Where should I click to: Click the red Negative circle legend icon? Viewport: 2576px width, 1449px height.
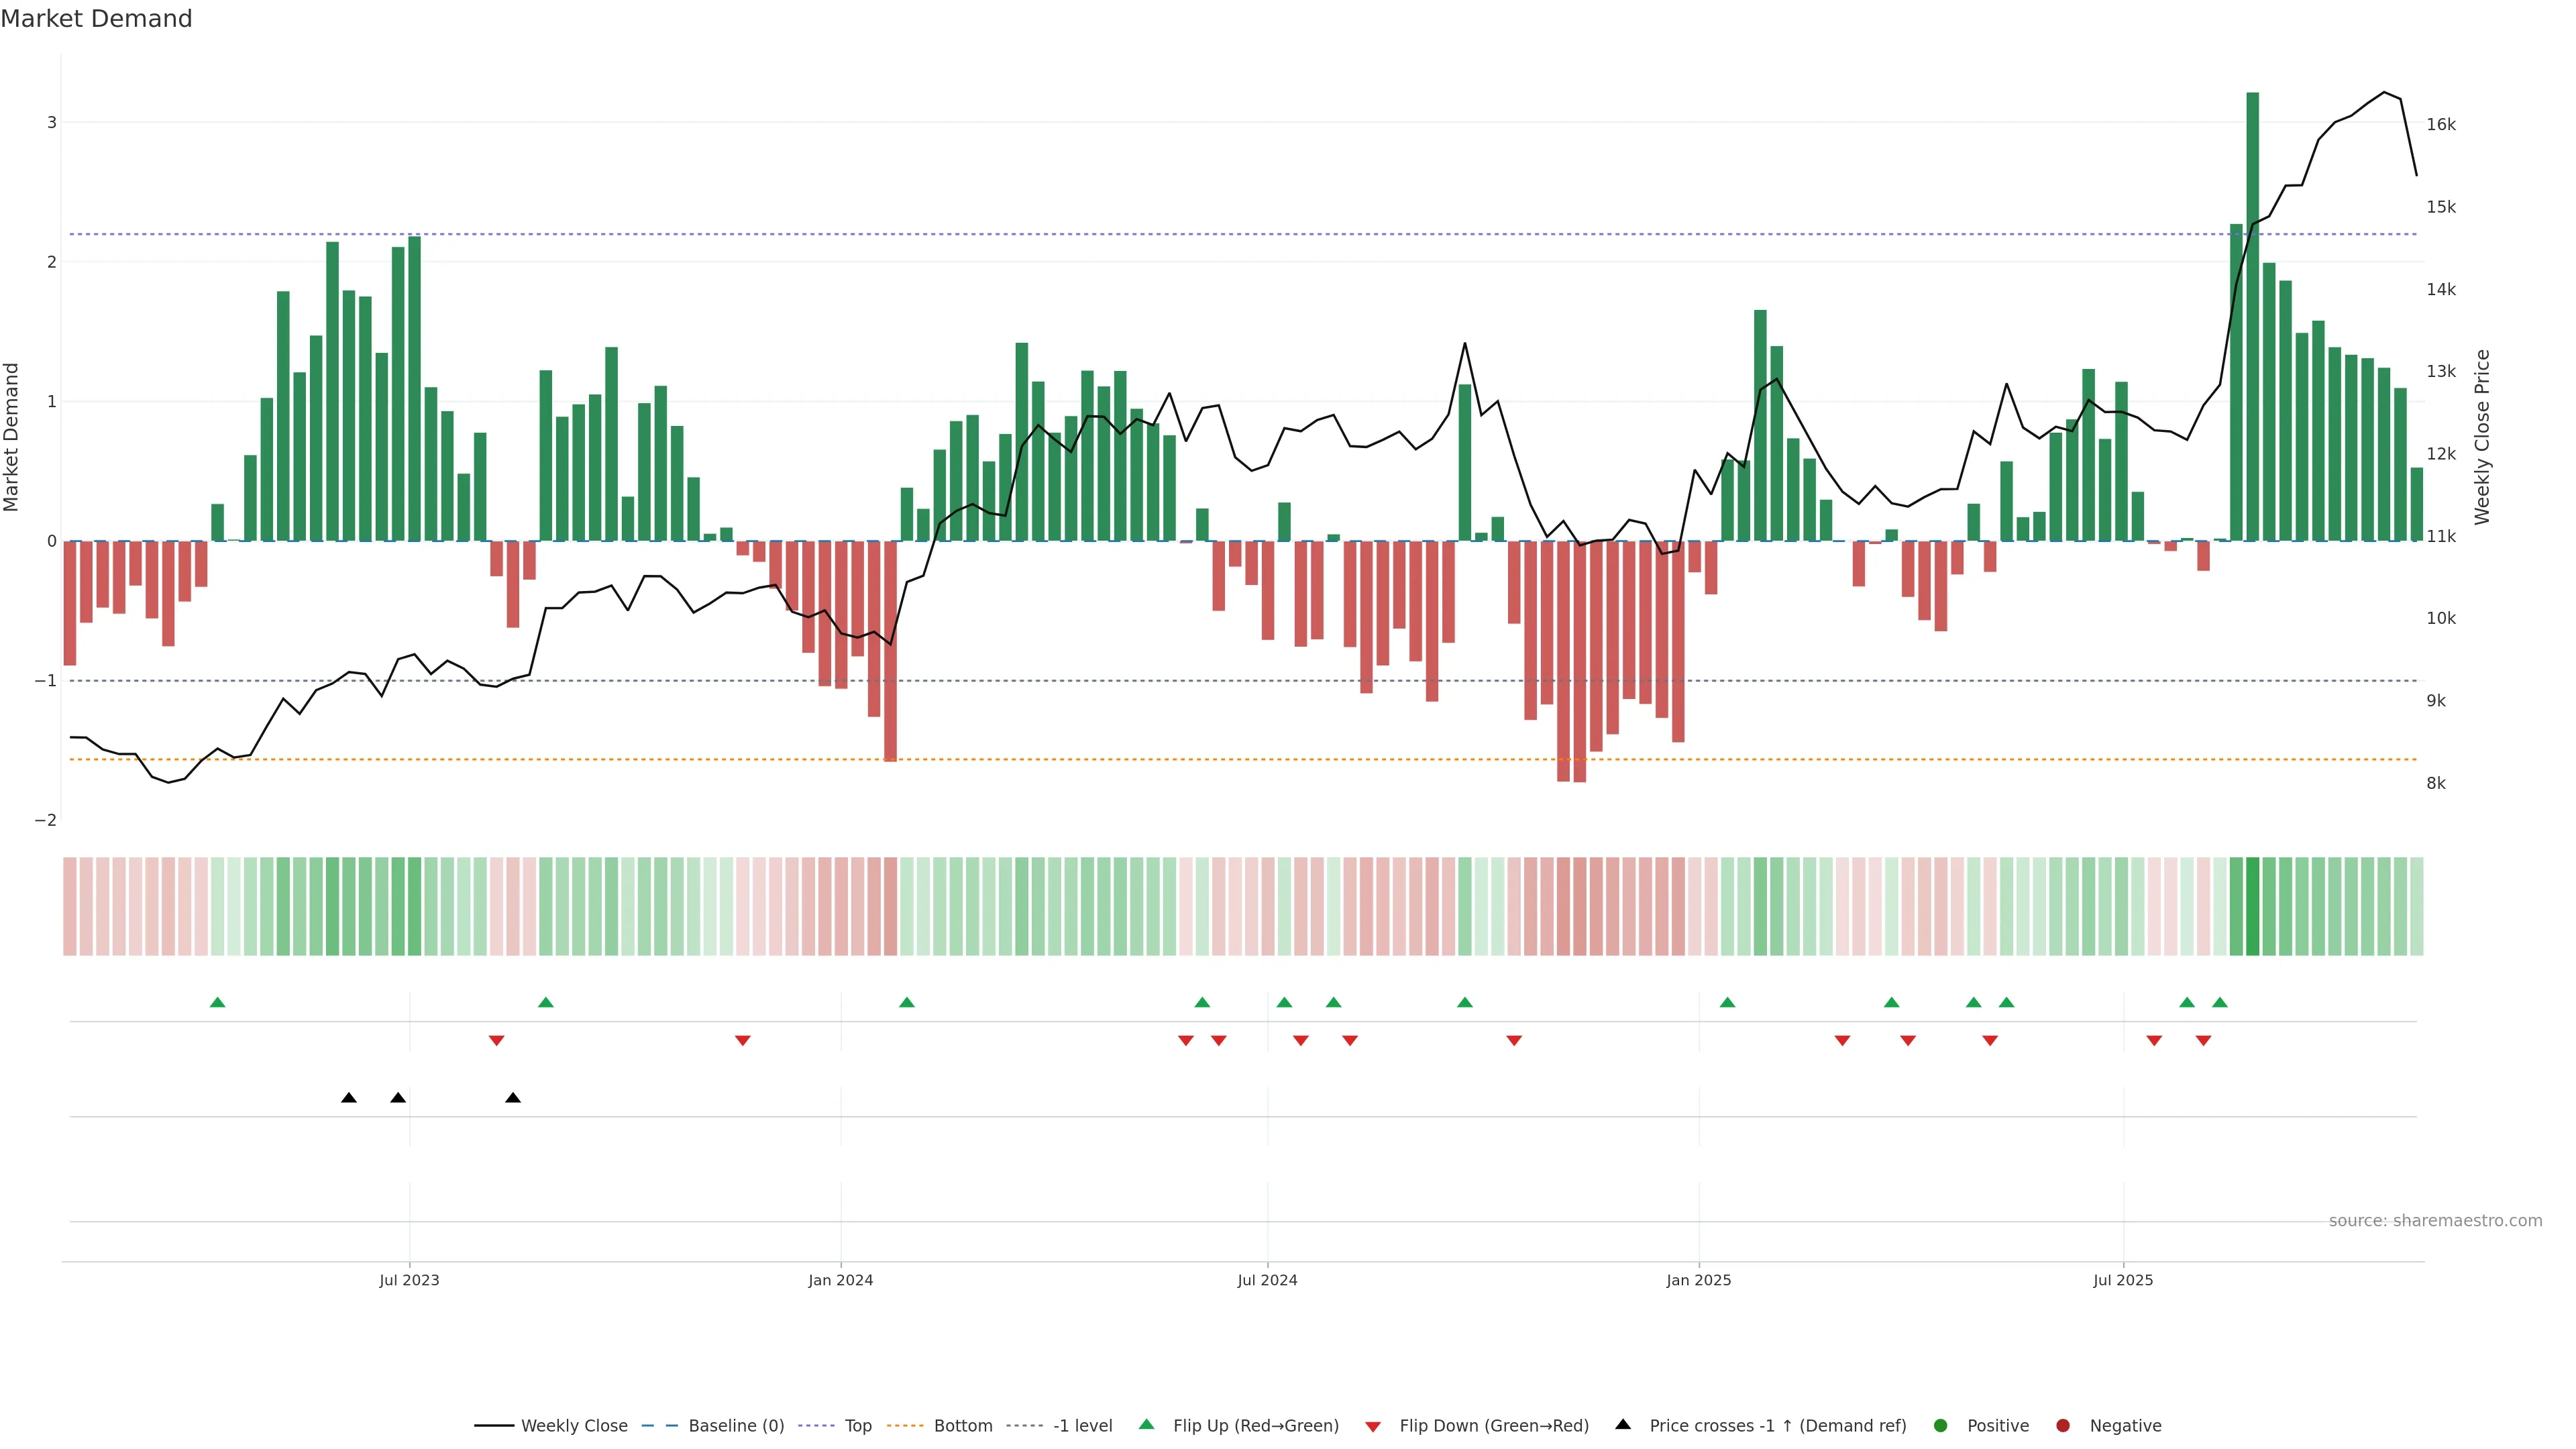pyautogui.click(x=2062, y=1425)
